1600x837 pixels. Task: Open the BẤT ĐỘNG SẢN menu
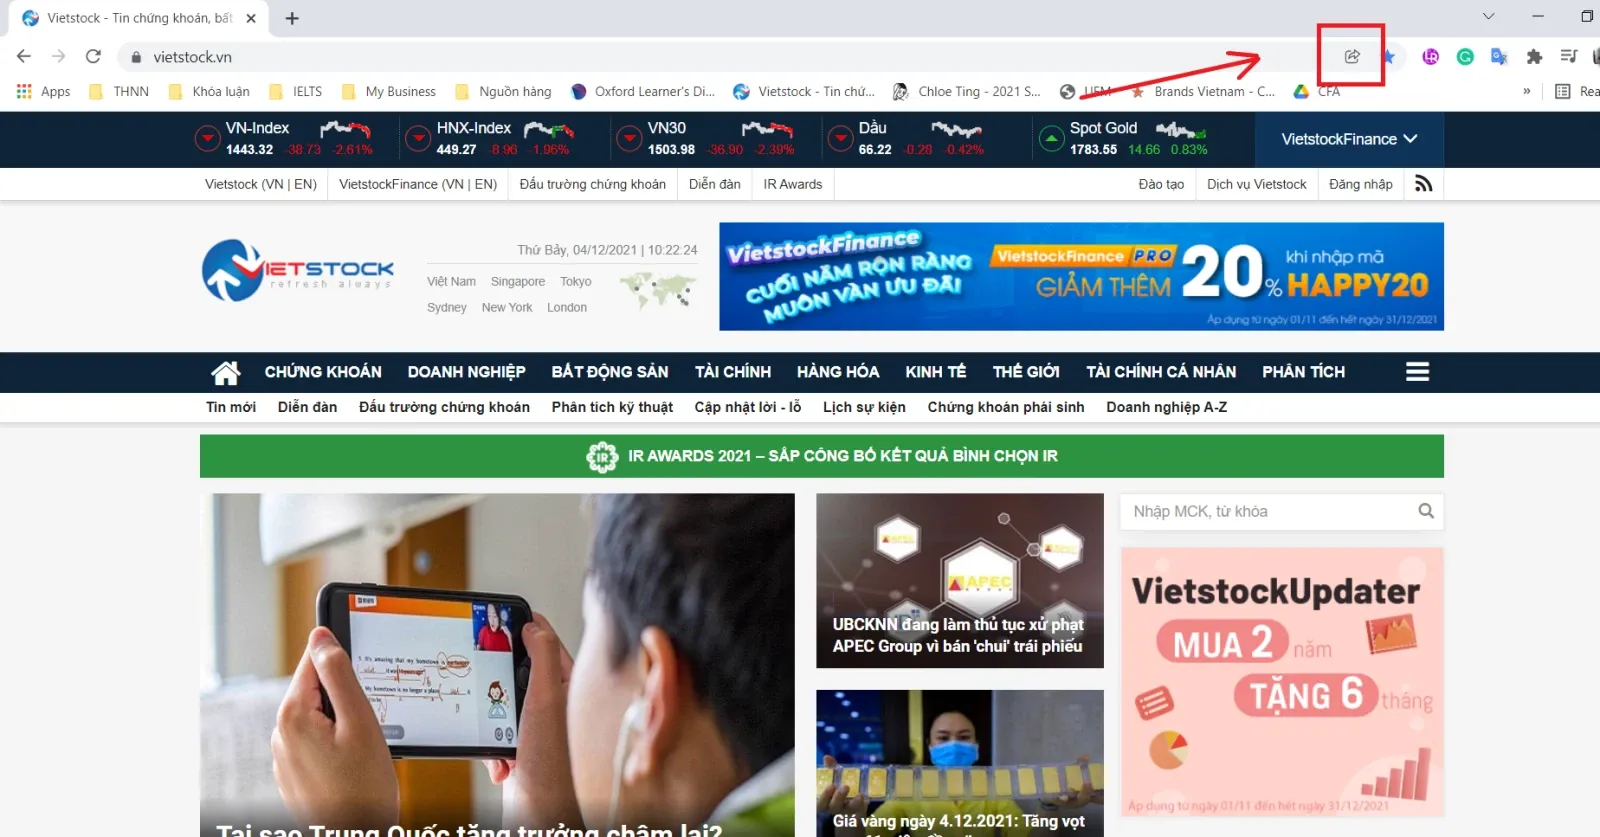coord(610,372)
